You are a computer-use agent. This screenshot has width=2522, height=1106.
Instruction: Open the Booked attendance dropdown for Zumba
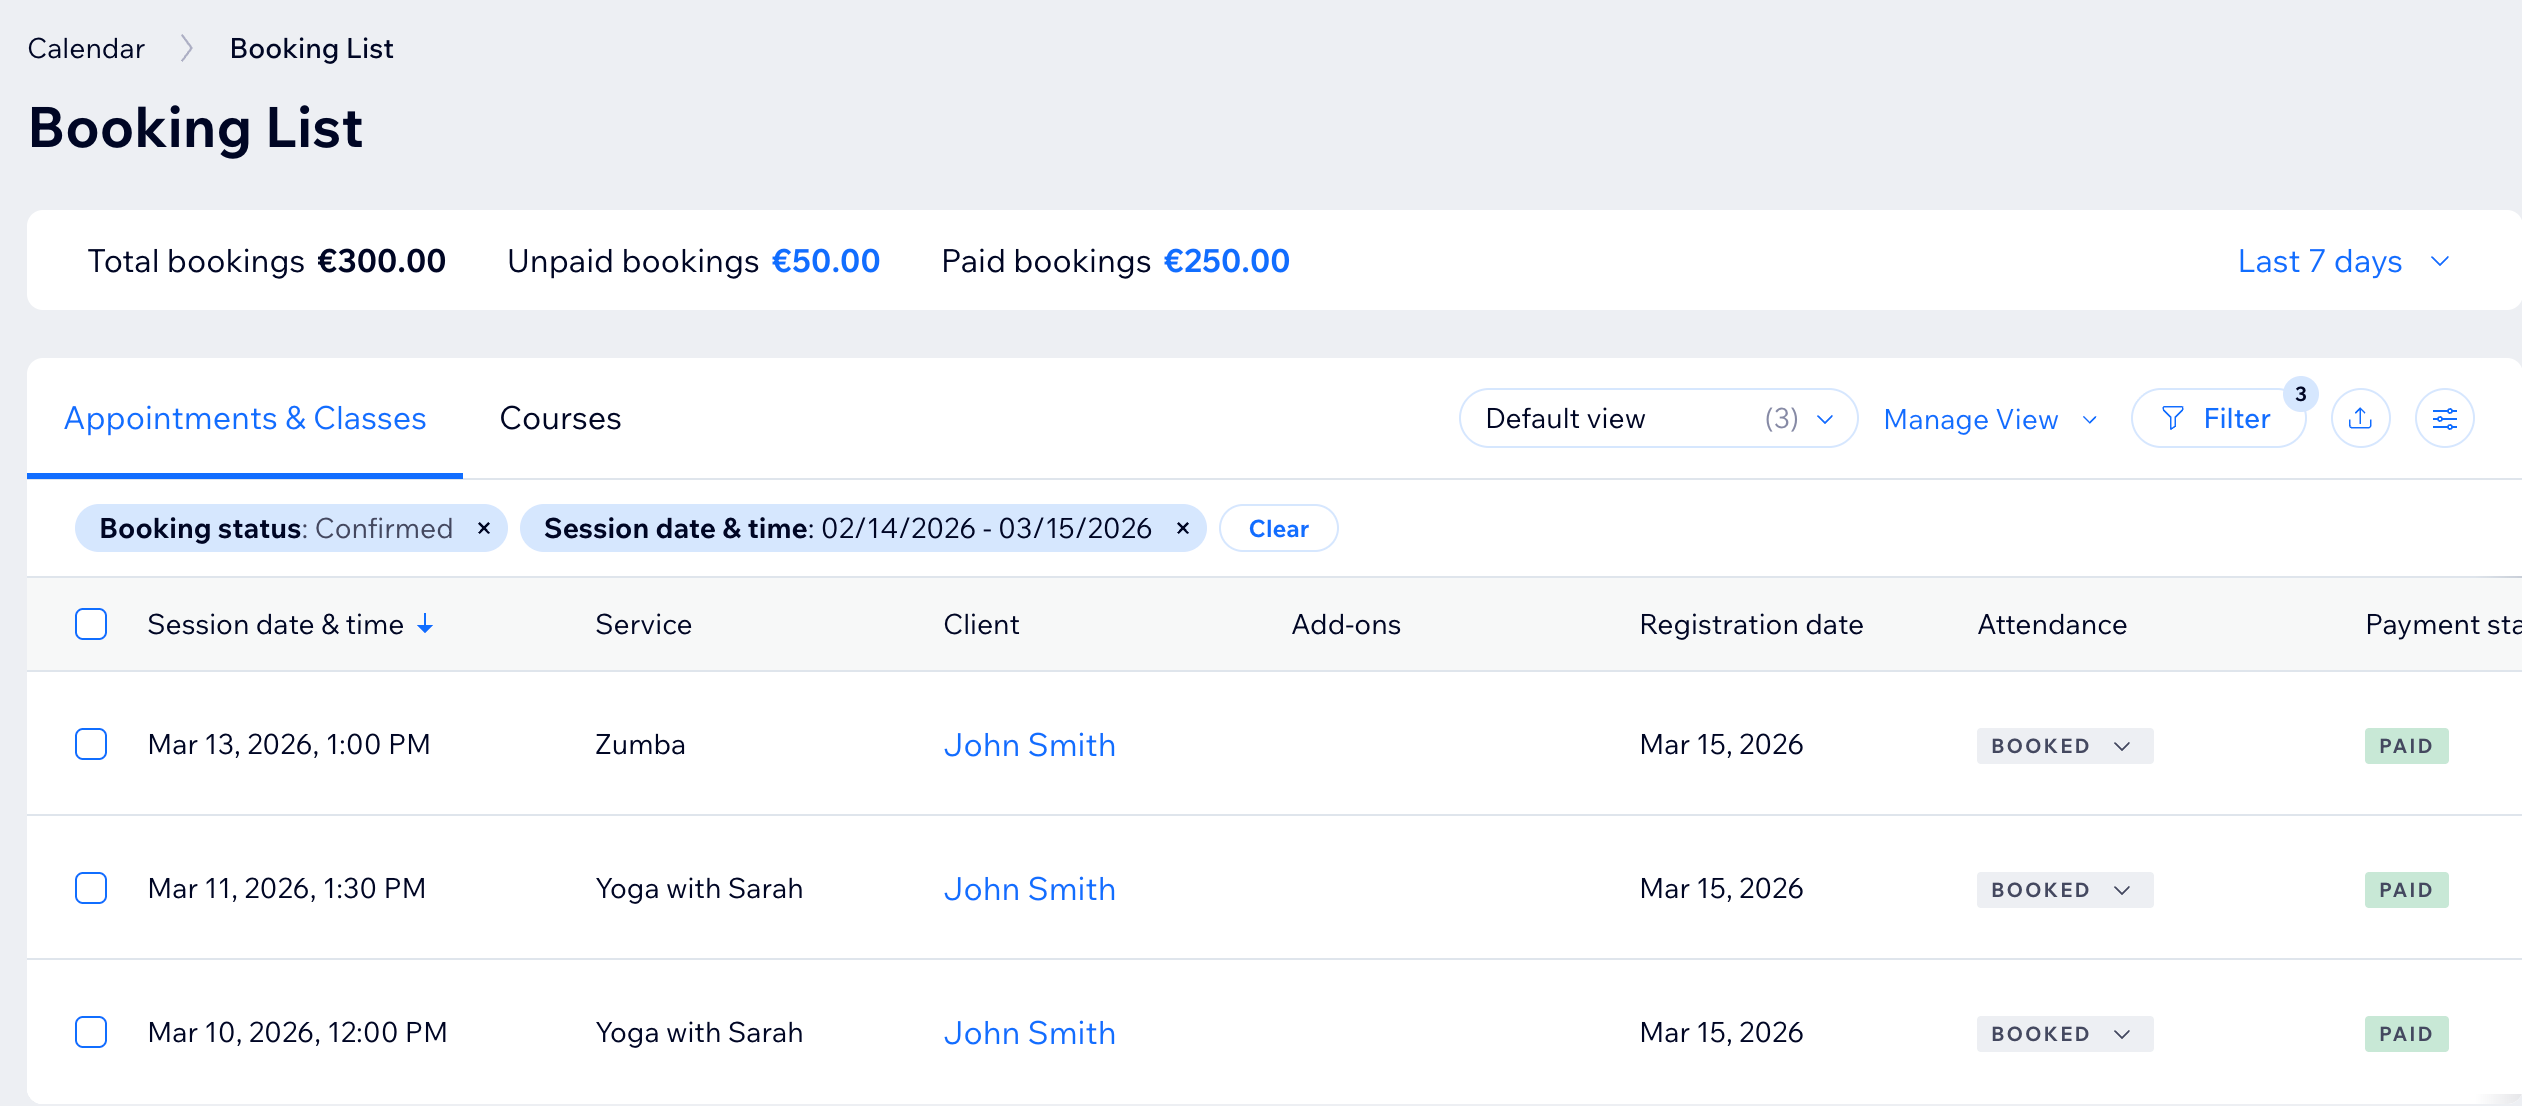(x=2063, y=745)
